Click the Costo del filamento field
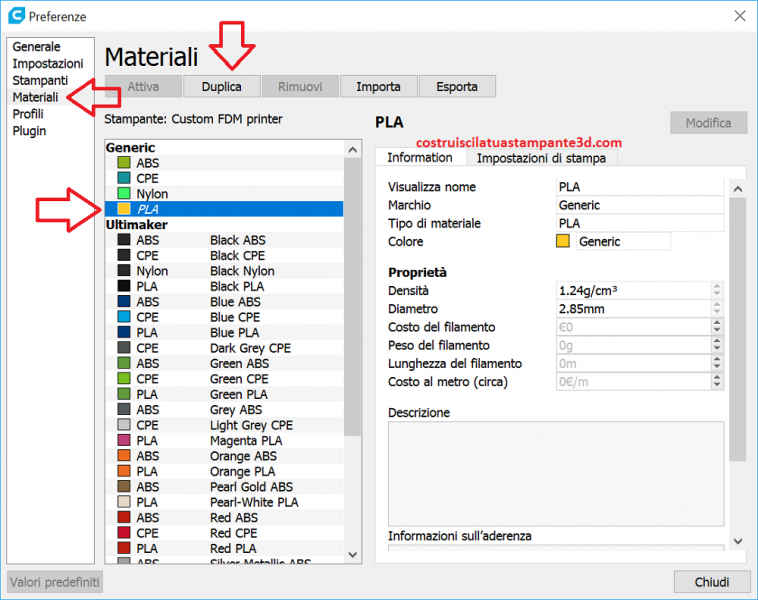The width and height of the screenshot is (758, 600). [634, 327]
